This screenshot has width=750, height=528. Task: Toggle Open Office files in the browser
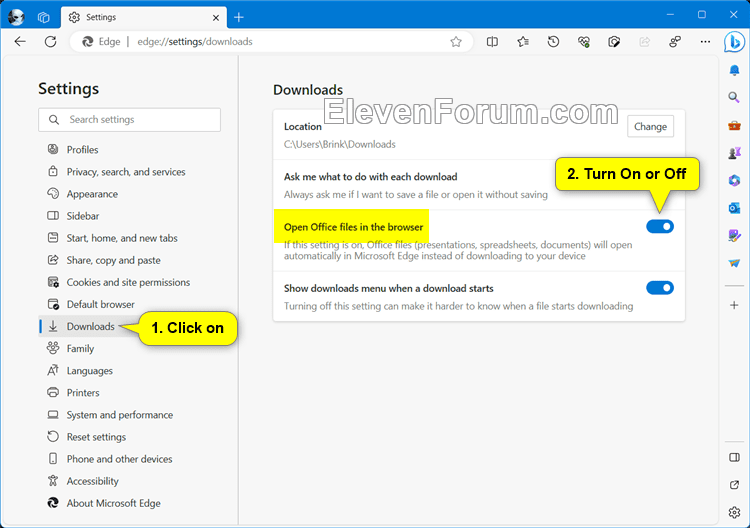(660, 226)
